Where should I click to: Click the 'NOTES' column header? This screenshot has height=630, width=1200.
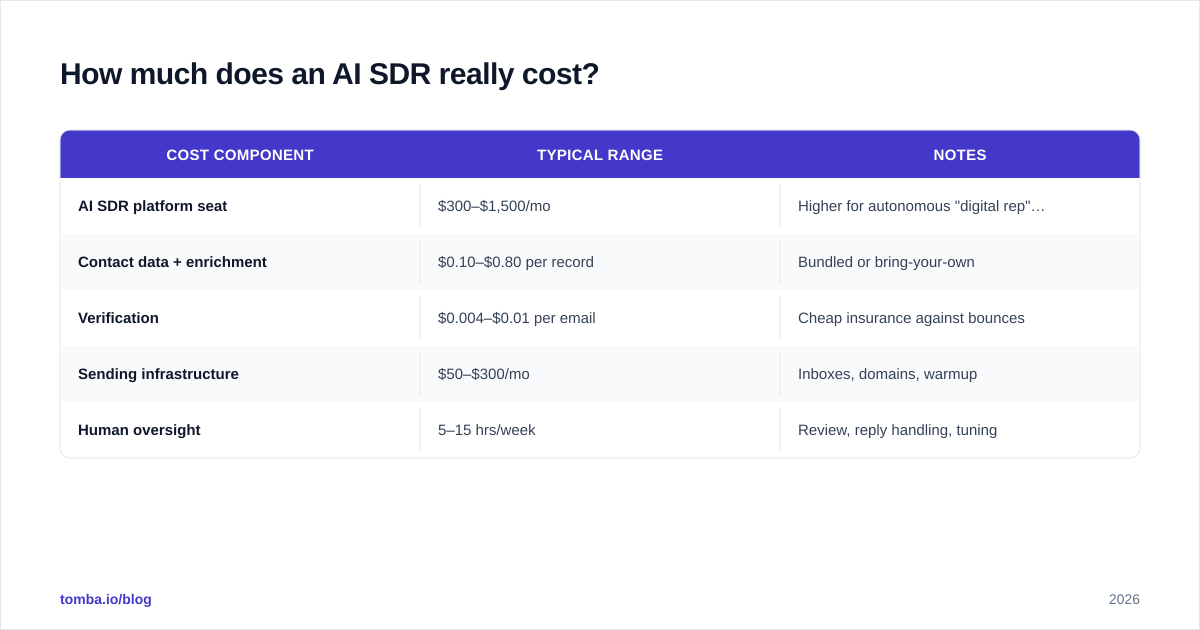[x=960, y=155]
